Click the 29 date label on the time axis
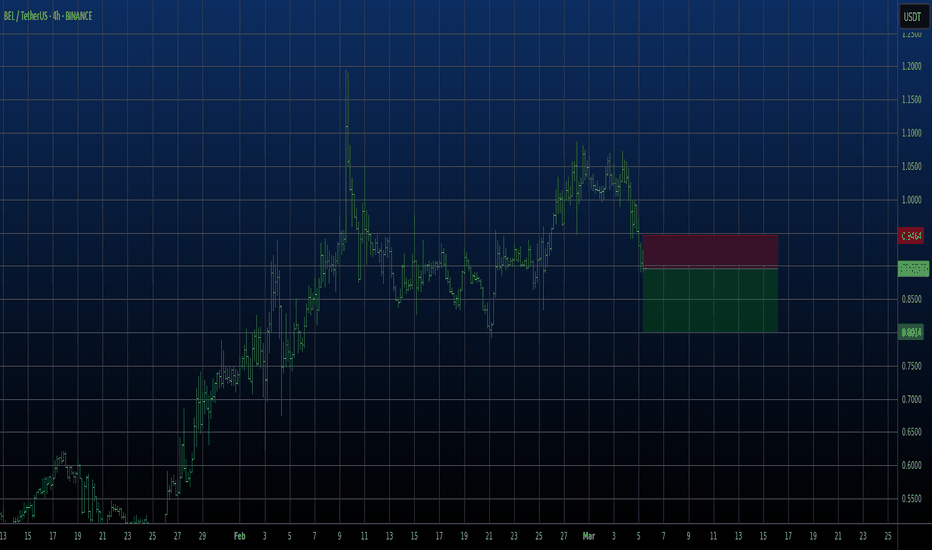The image size is (932, 550). point(202,536)
